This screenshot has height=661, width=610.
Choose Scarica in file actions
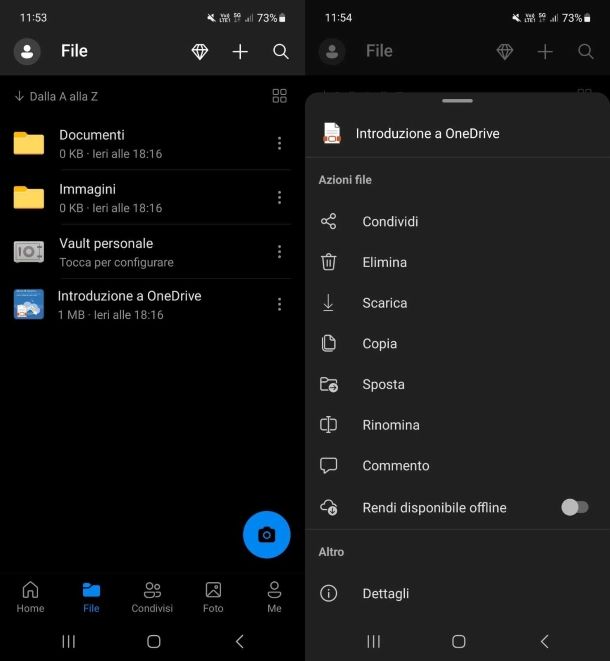tap(457, 303)
